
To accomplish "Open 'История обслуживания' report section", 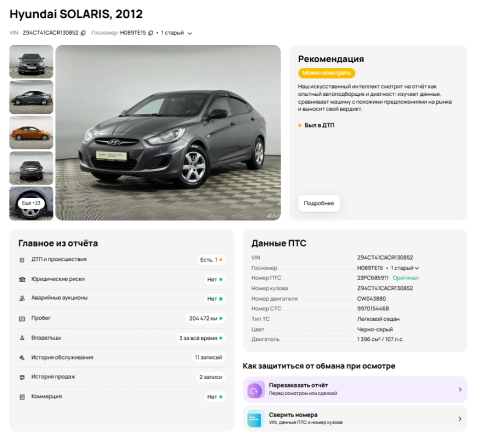I will (x=122, y=358).
